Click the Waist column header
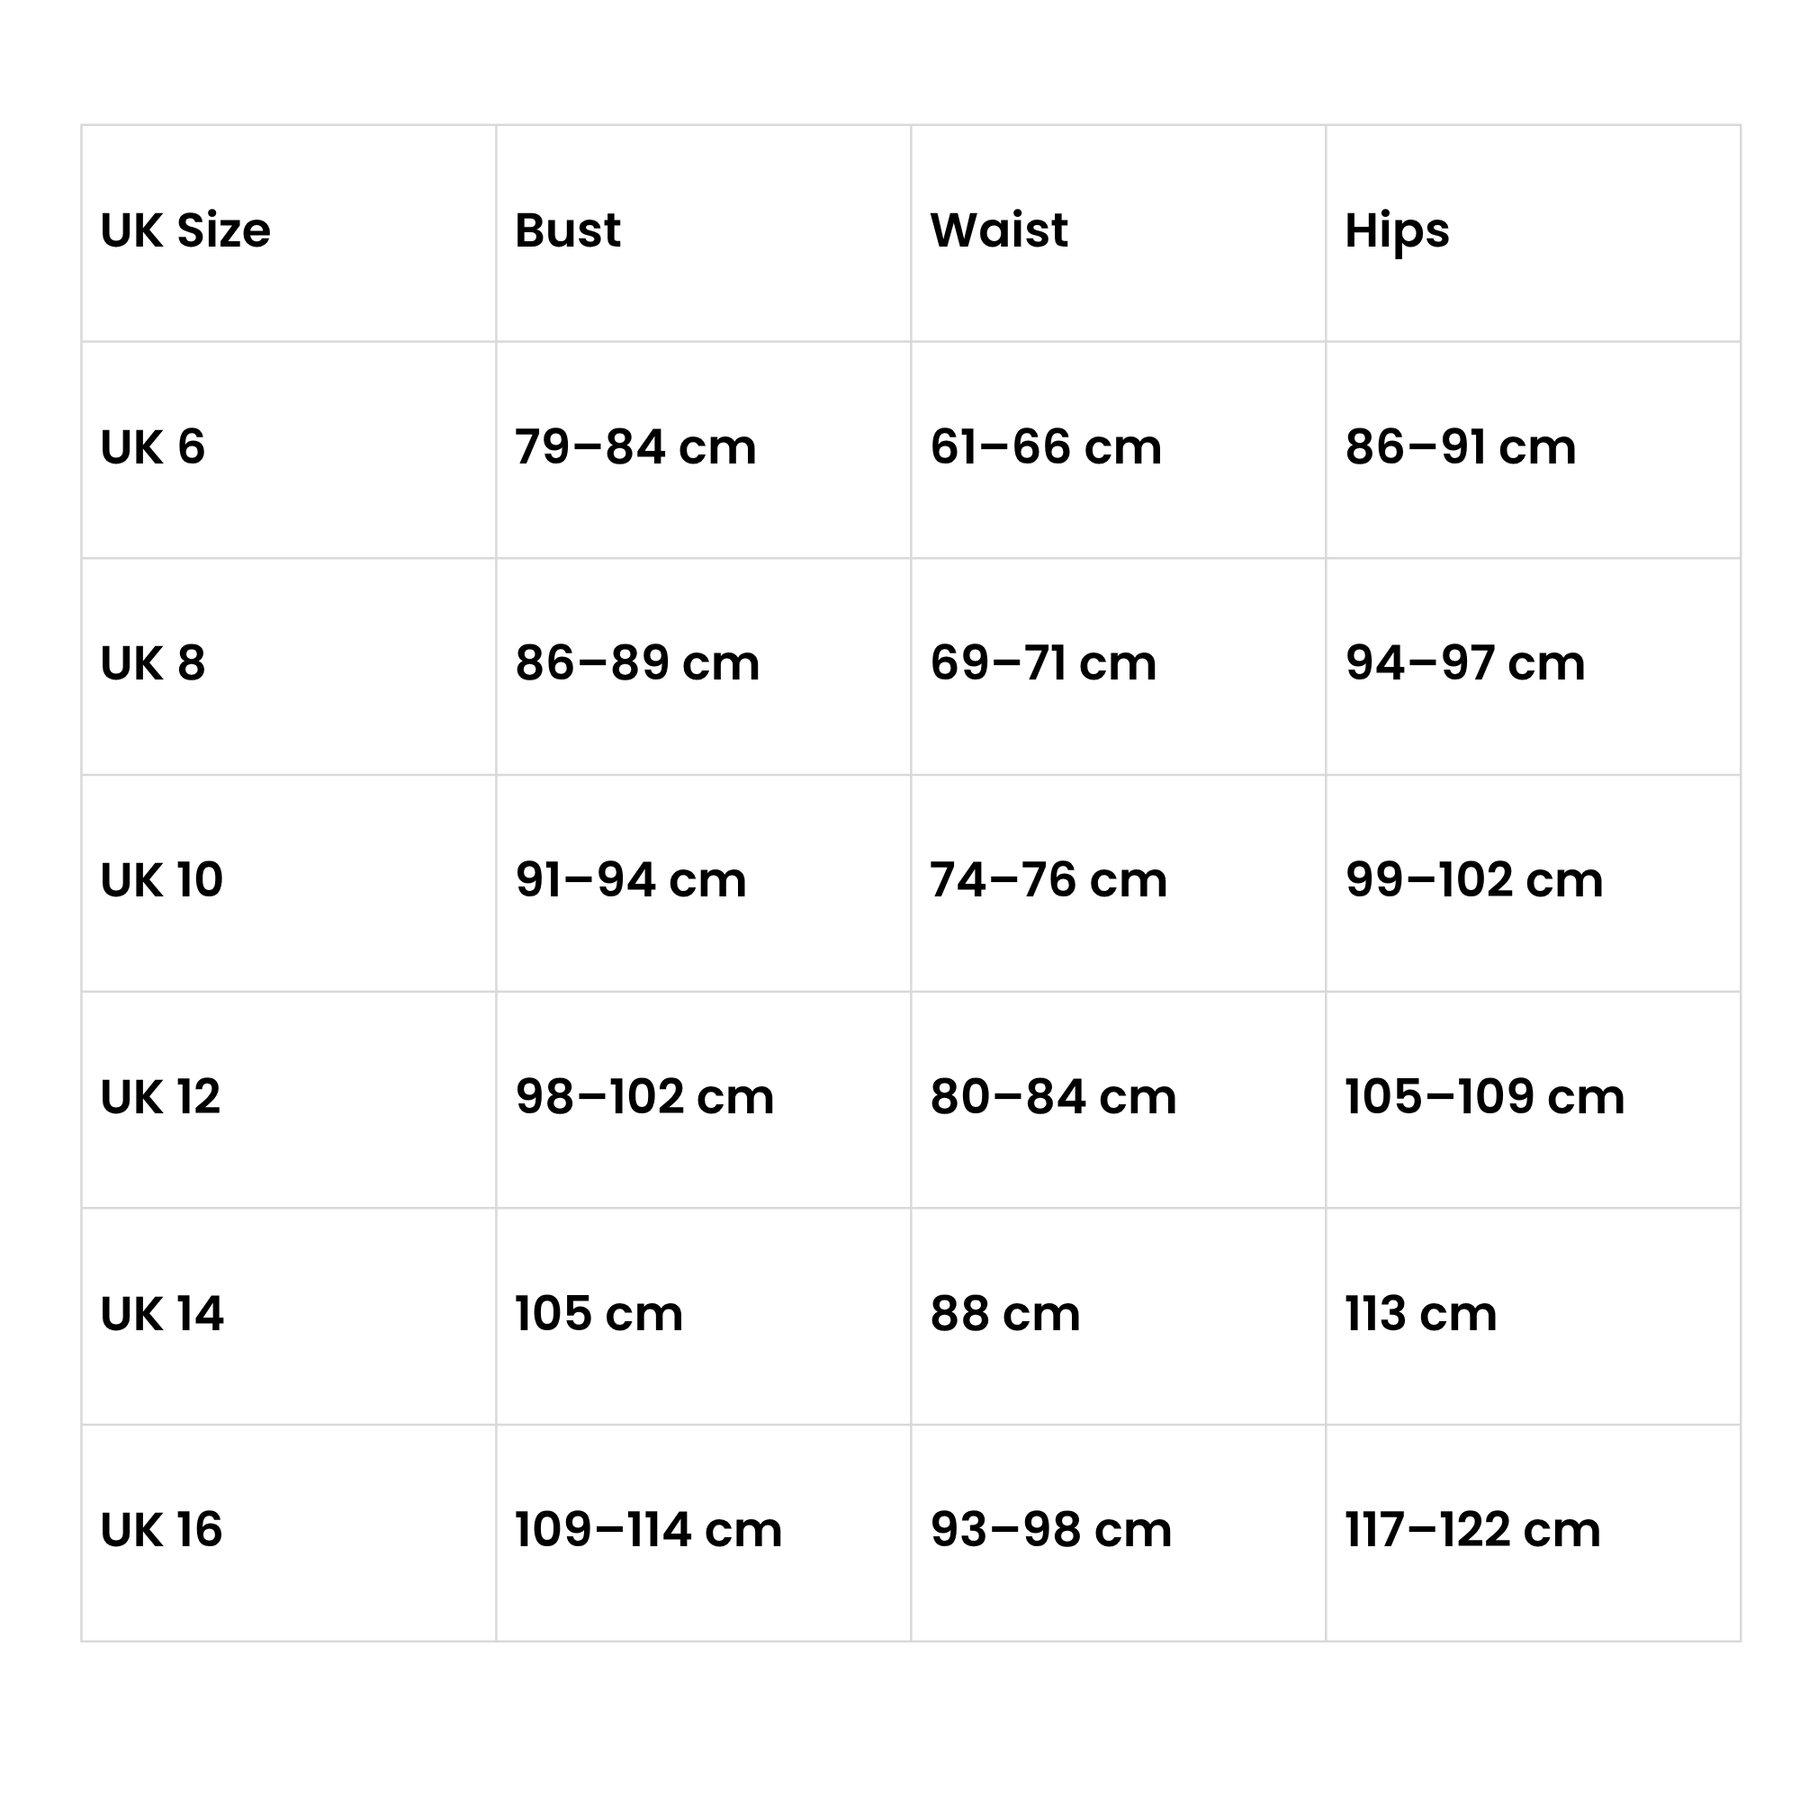The width and height of the screenshot is (1800, 1800). tap(998, 231)
